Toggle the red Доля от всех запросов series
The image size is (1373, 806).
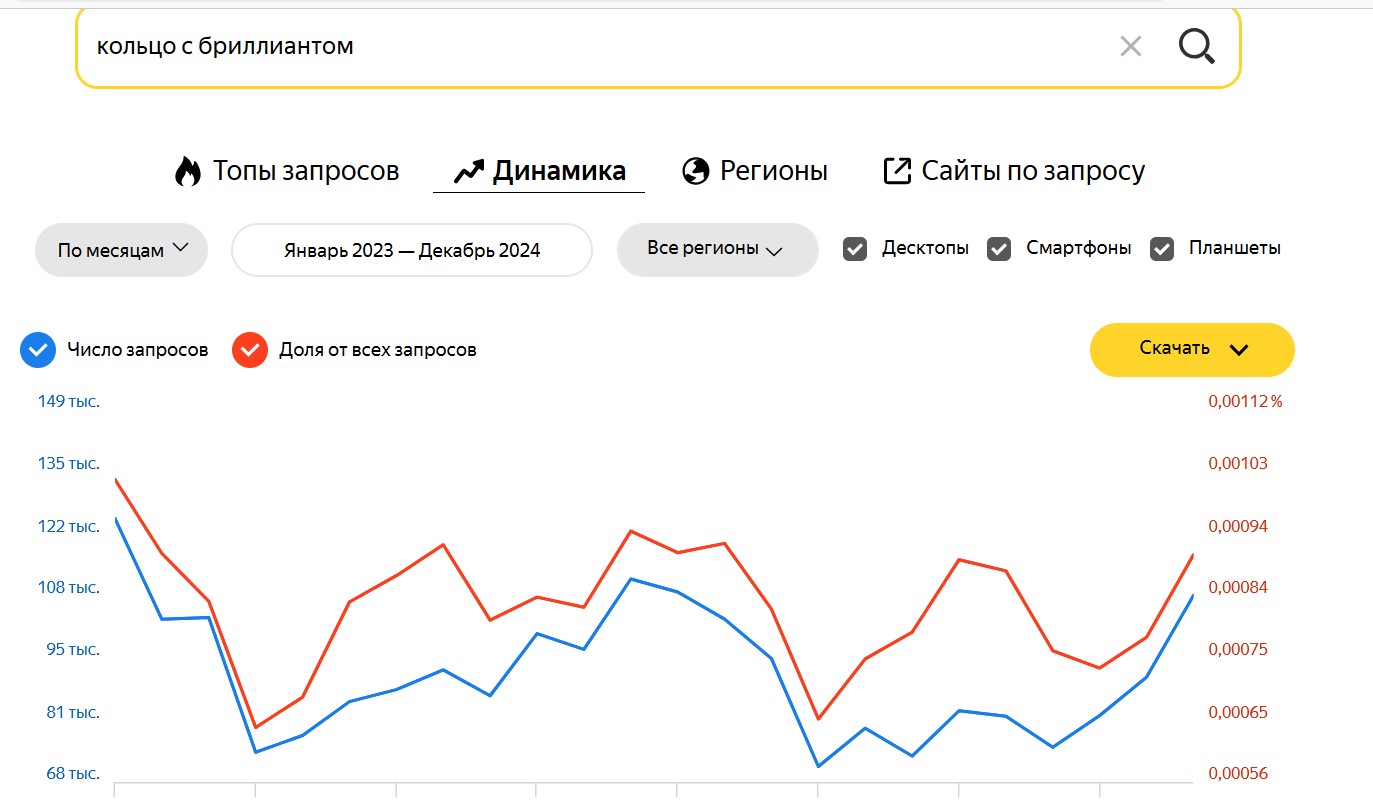point(250,350)
